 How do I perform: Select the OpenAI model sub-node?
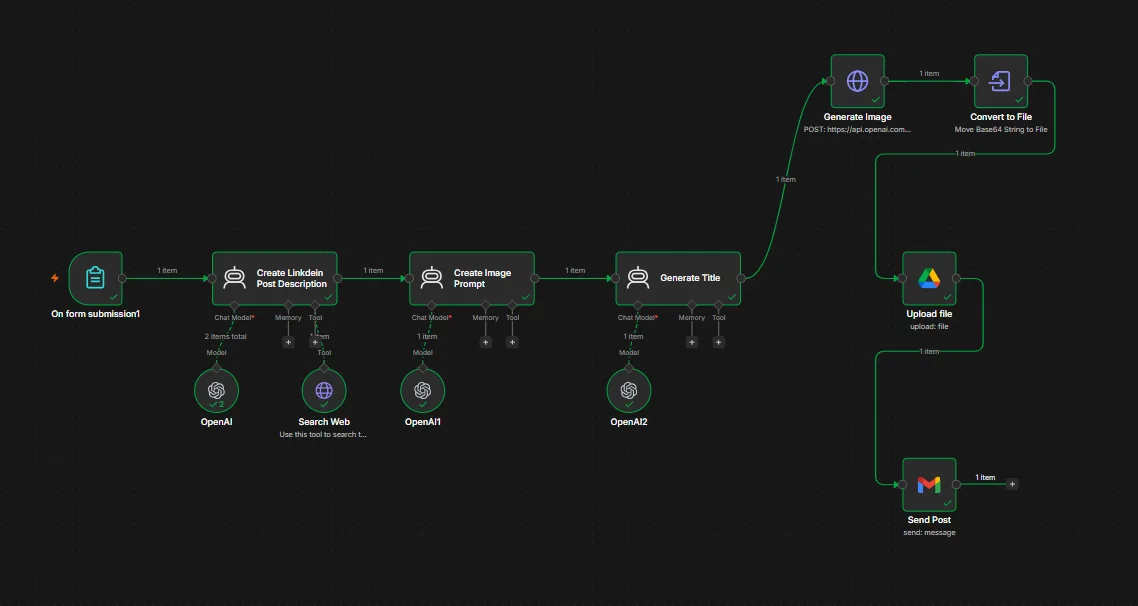click(216, 390)
